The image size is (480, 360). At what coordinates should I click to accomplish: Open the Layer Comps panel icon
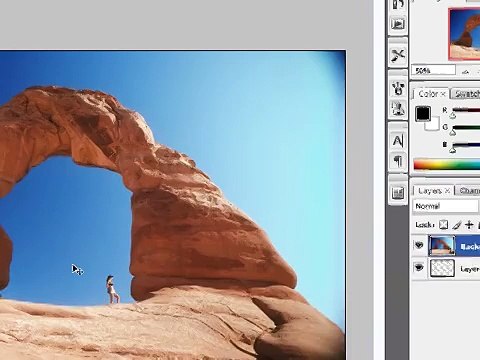(398, 193)
